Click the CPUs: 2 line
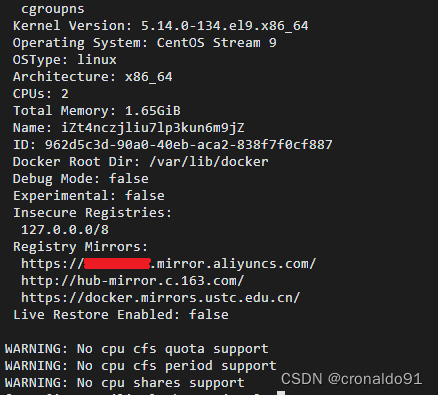Image resolution: width=438 pixels, height=395 pixels. point(41,94)
